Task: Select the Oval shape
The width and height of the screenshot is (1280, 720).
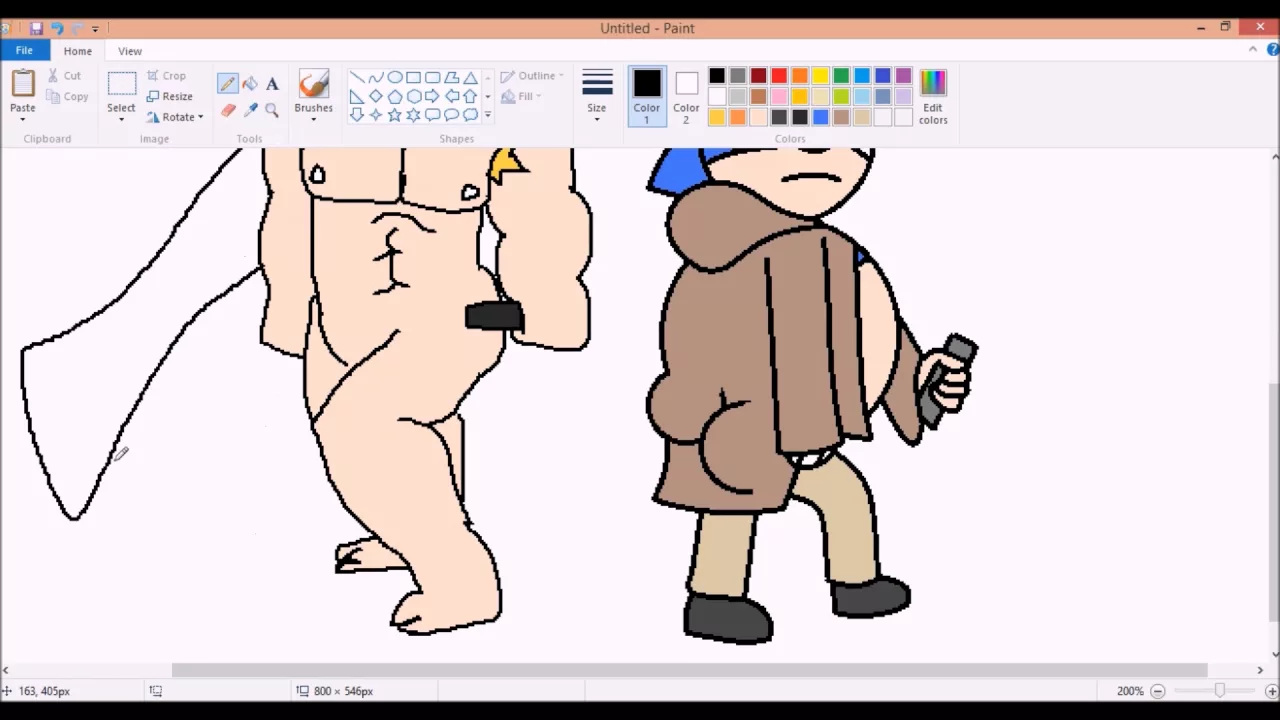Action: (394, 76)
